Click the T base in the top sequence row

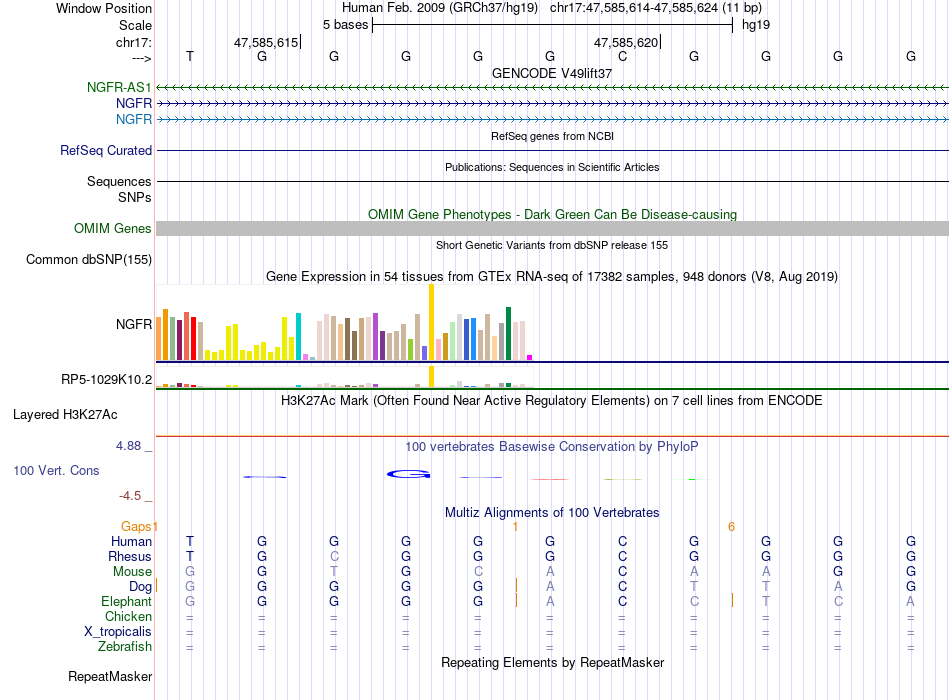coord(190,56)
